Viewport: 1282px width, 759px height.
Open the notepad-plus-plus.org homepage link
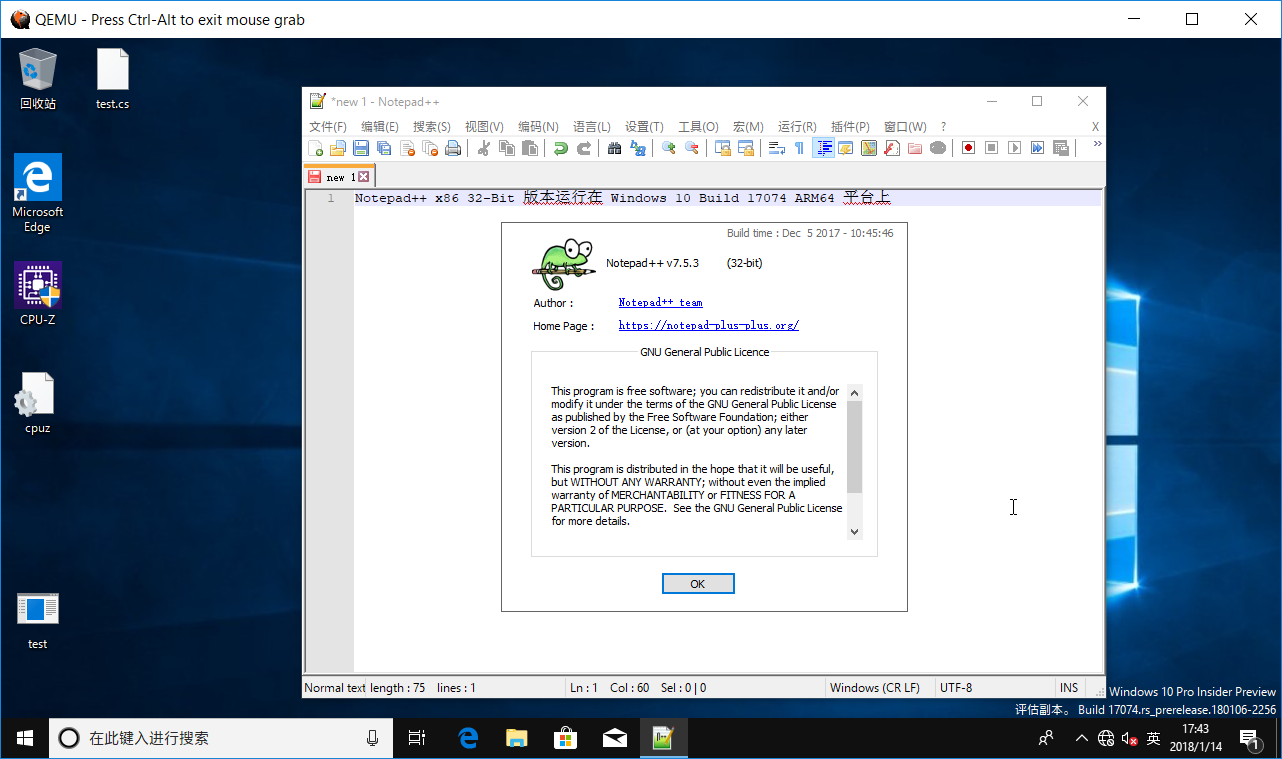coord(708,325)
